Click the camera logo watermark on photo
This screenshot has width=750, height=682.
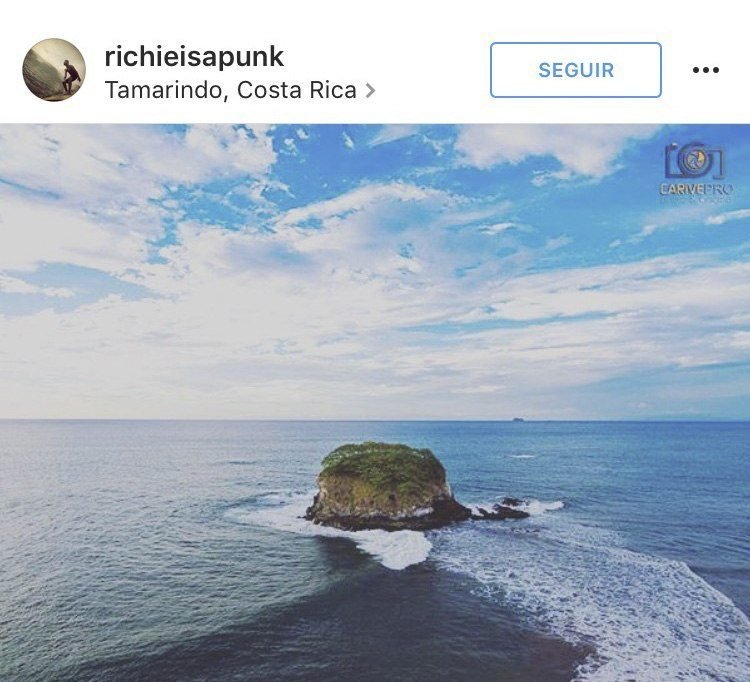coord(695,161)
